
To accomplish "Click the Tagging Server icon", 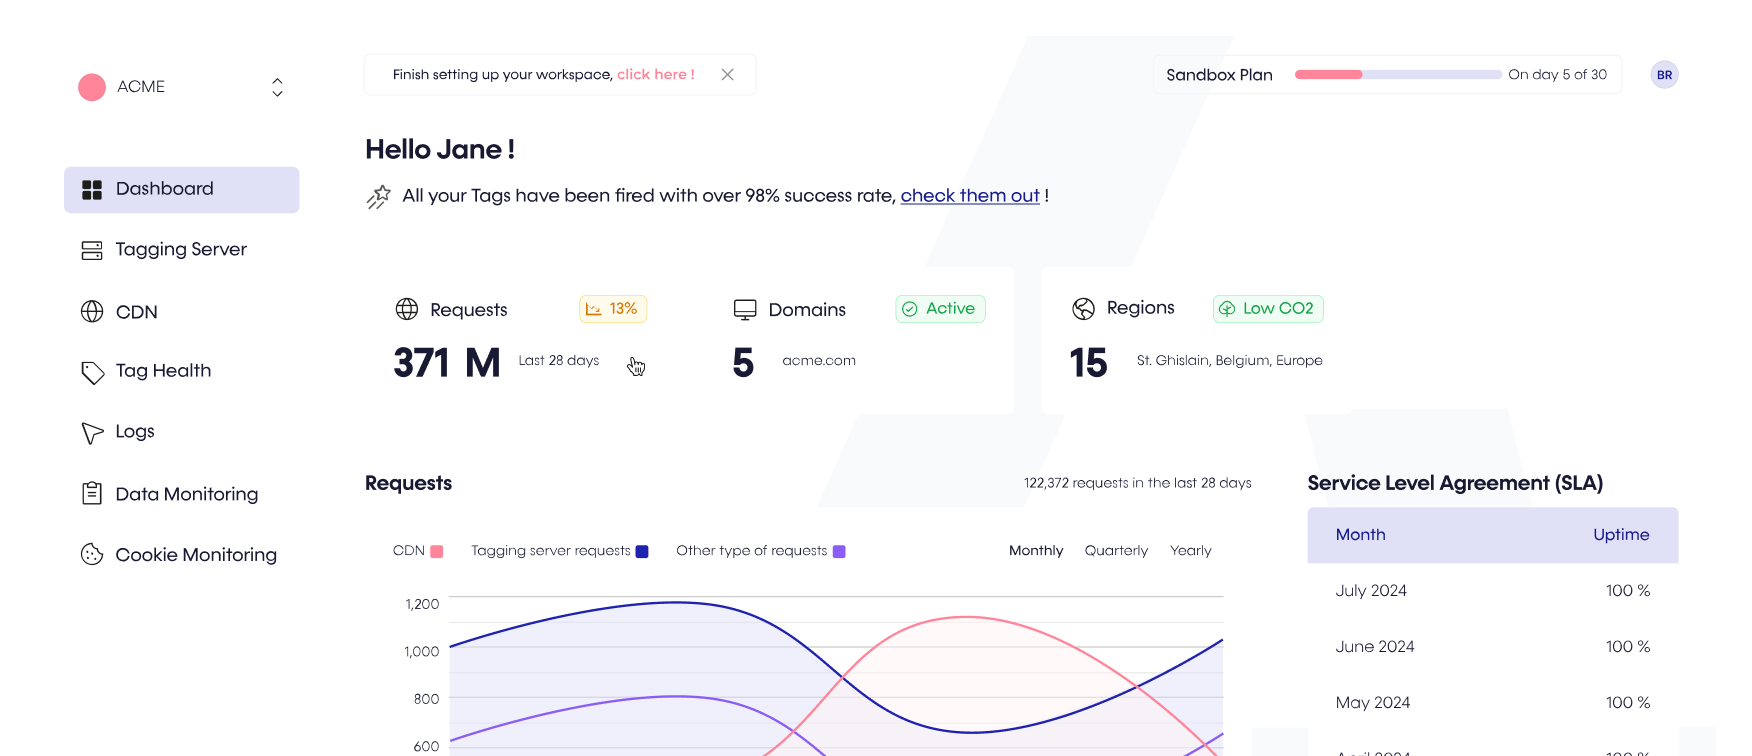I will click(x=92, y=250).
